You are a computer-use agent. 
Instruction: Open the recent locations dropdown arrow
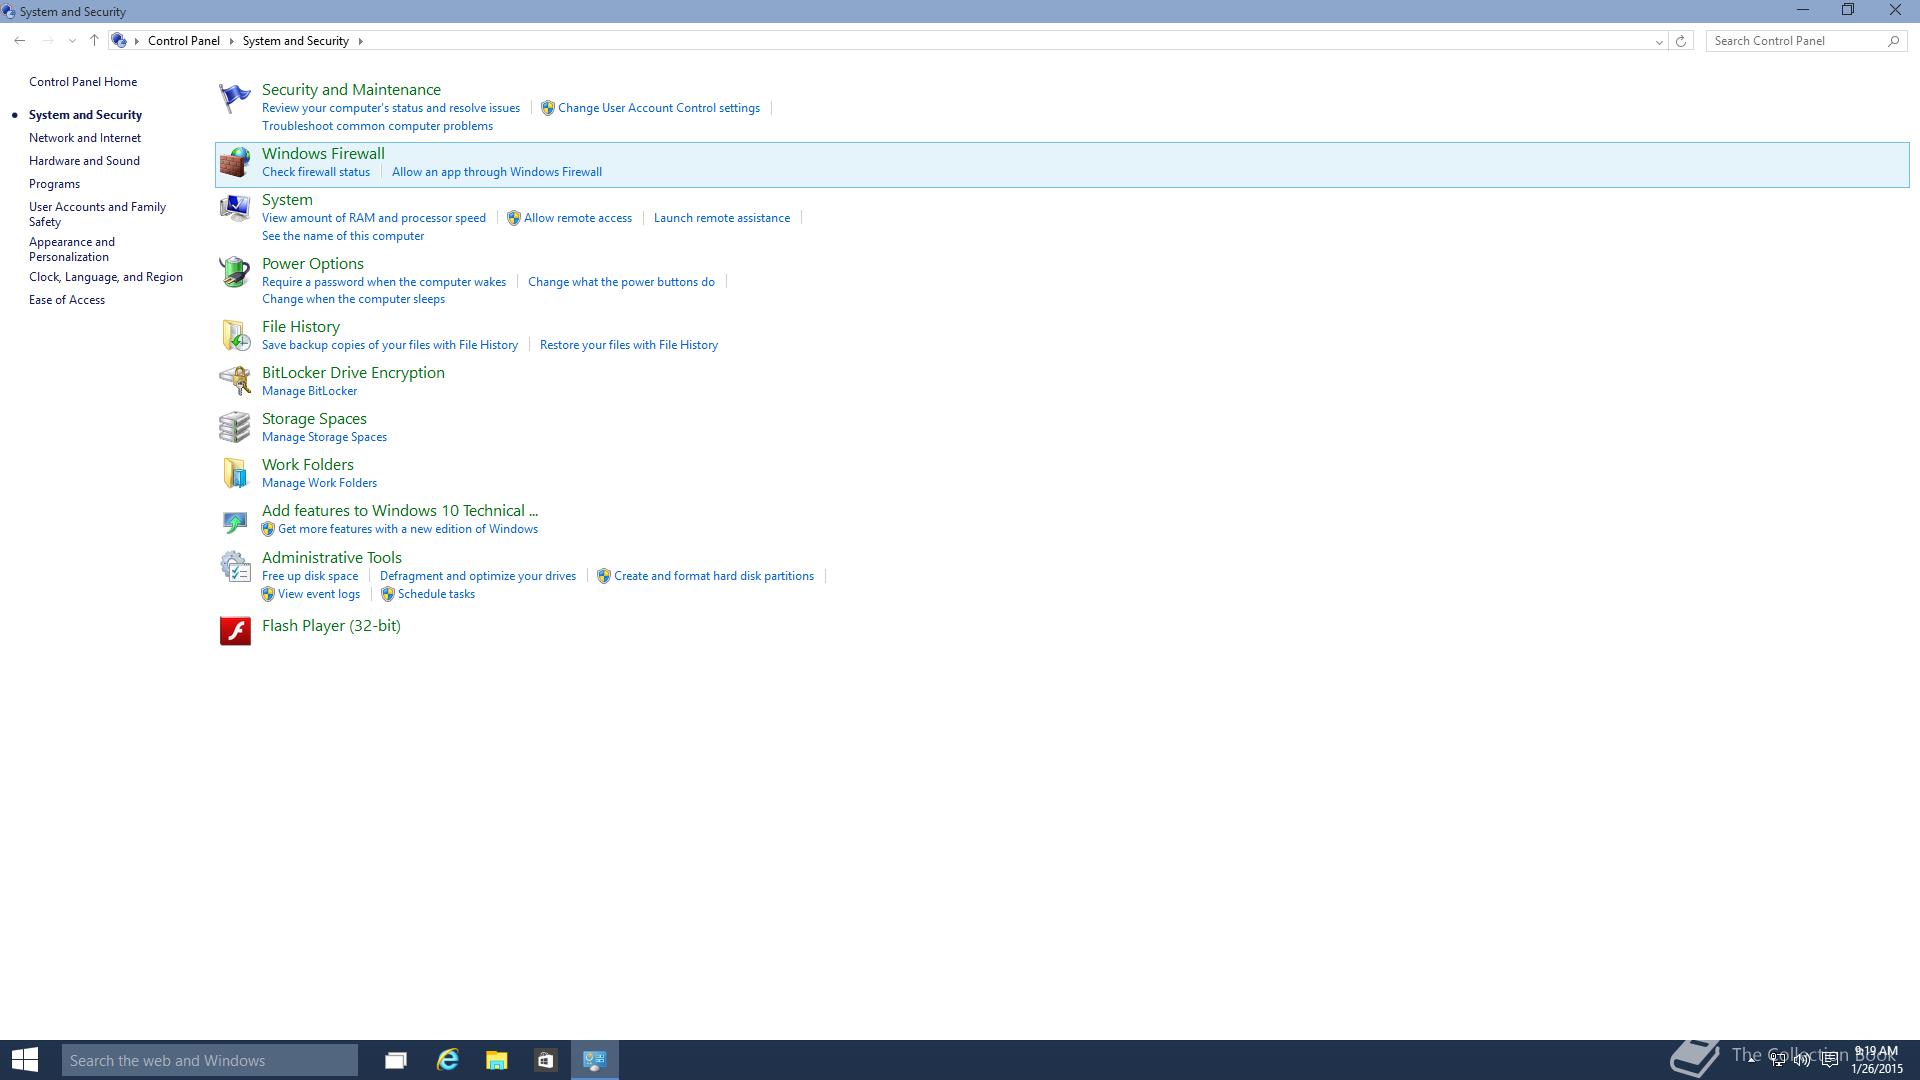click(x=72, y=41)
